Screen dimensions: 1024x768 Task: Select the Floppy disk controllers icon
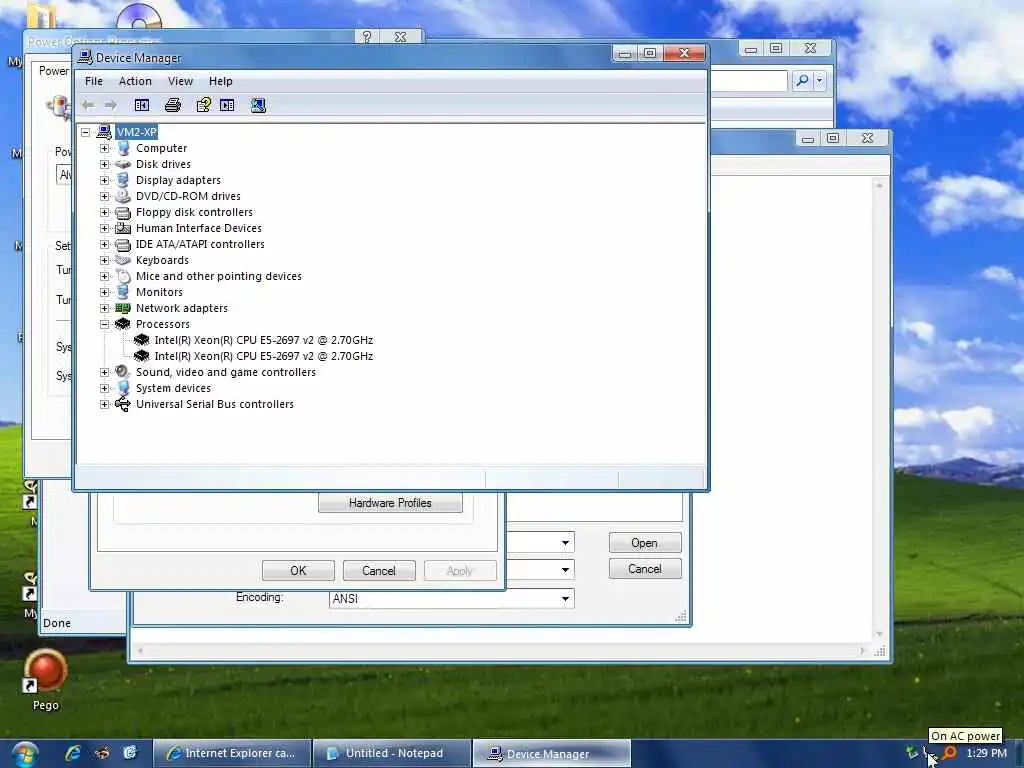click(x=123, y=212)
